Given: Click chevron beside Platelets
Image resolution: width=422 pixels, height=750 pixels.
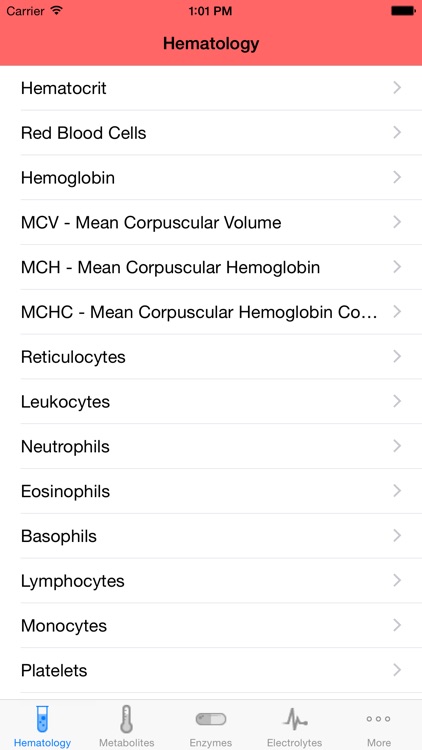Looking at the screenshot, I should pyautogui.click(x=397, y=670).
